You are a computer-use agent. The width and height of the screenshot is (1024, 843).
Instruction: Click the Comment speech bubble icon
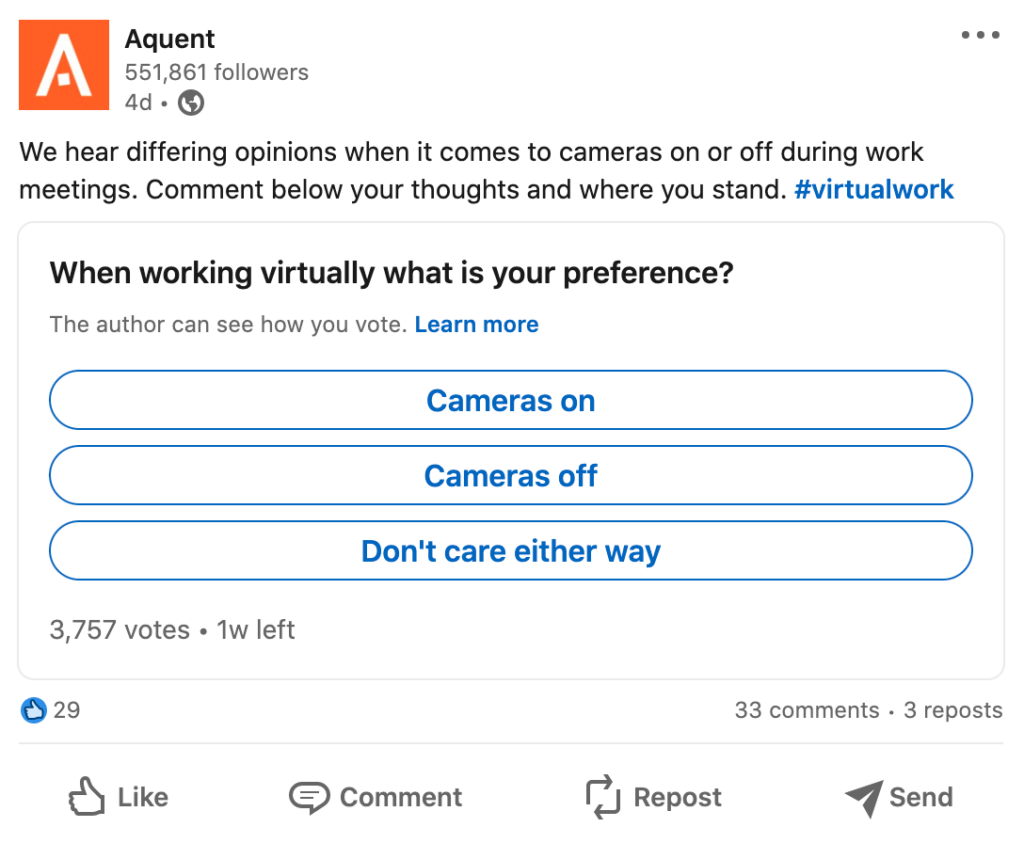tap(310, 797)
